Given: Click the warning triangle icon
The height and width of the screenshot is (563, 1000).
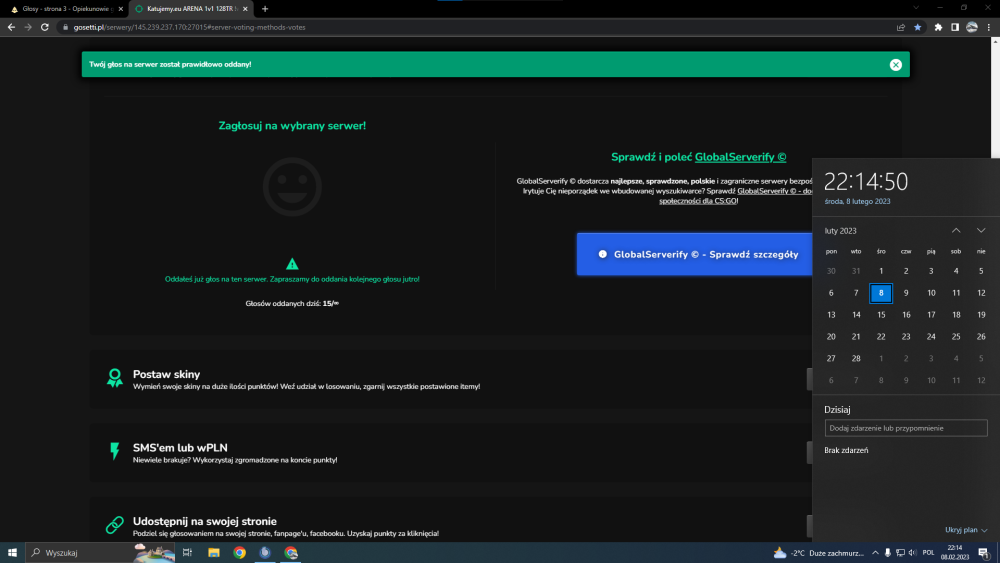Looking at the screenshot, I should (292, 264).
